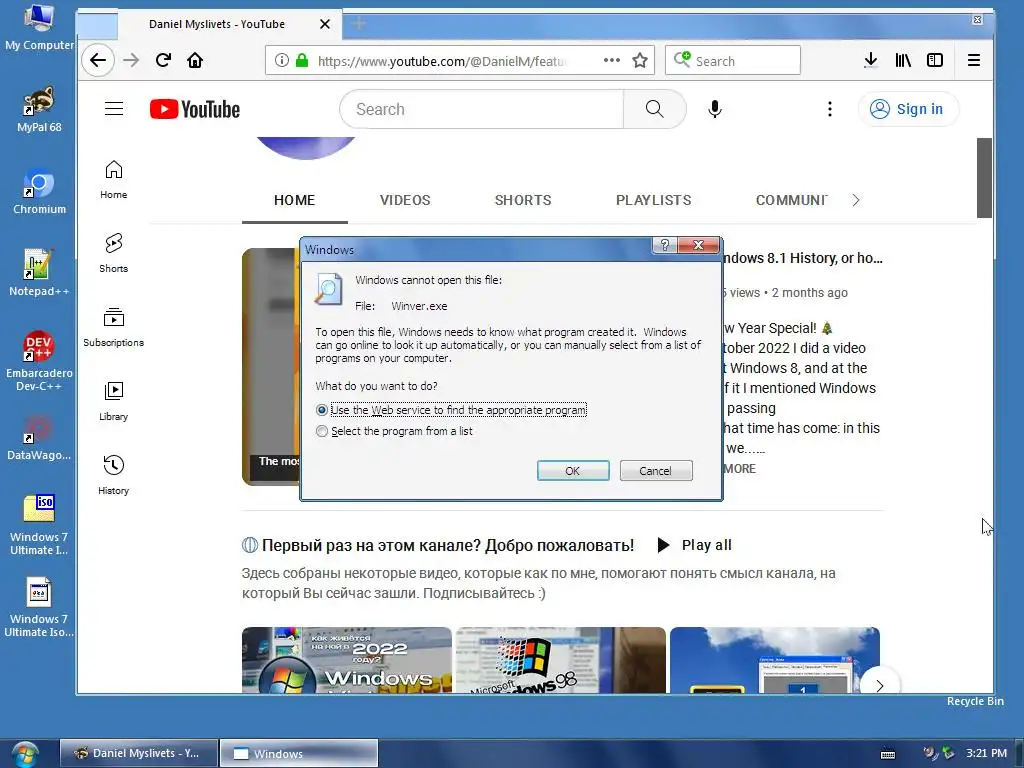The height and width of the screenshot is (768, 1024).
Task: Open the Start menu orb
Action: [24, 754]
